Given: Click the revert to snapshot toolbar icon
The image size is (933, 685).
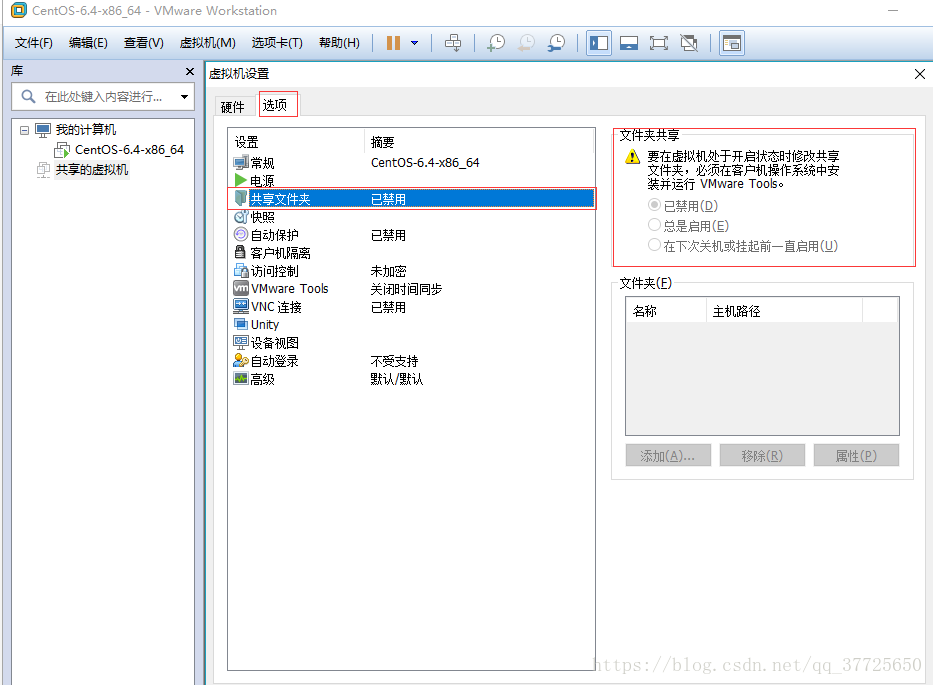Looking at the screenshot, I should pos(526,43).
